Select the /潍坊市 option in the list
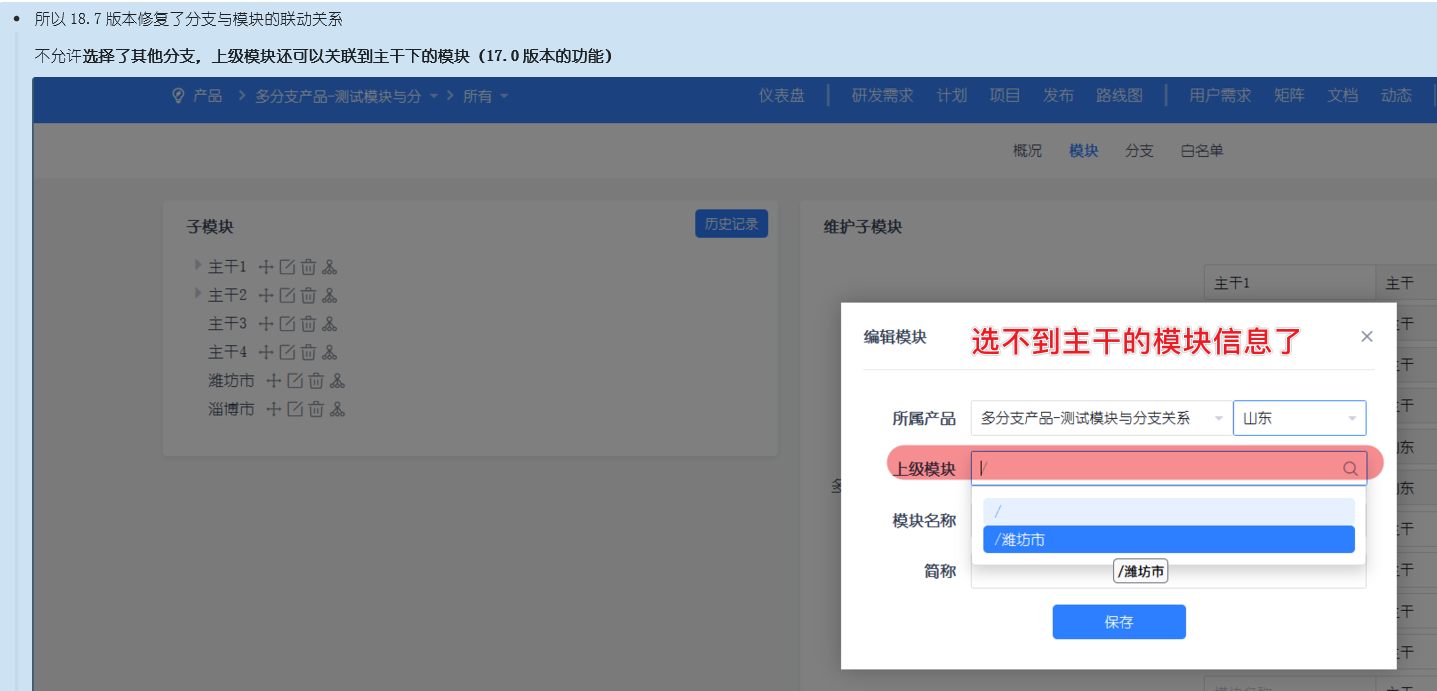Viewport: 1437px width, 691px height. 1168,540
